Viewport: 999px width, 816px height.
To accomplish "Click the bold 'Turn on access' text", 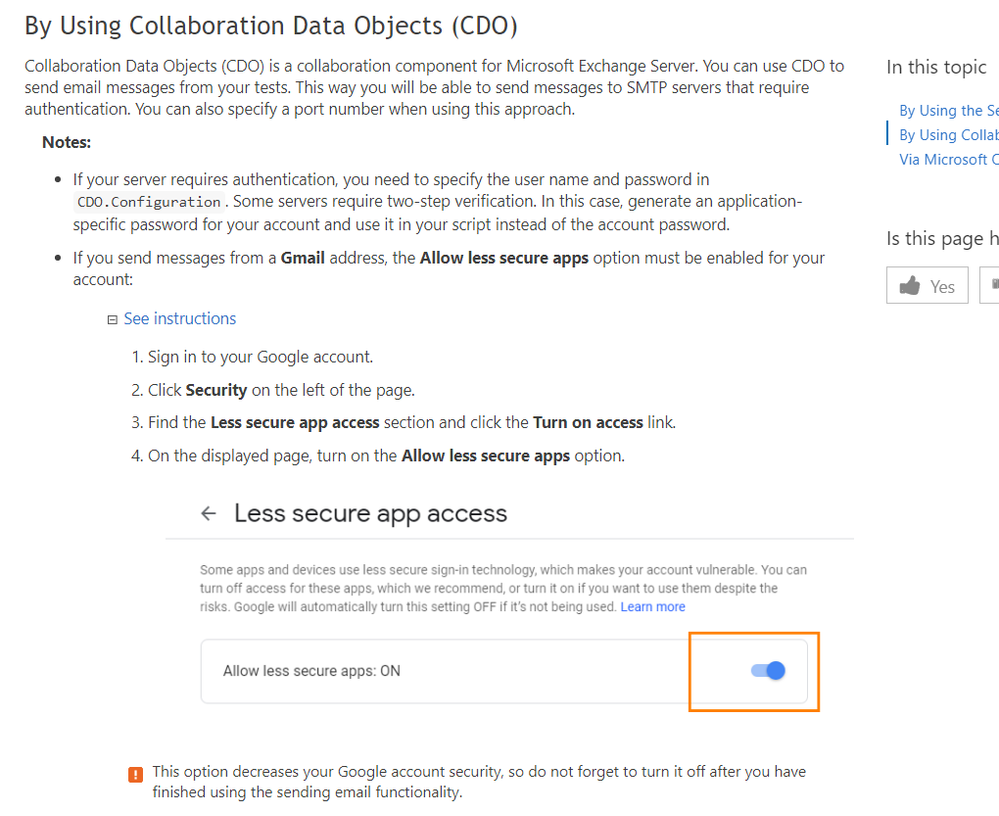I will pos(588,422).
